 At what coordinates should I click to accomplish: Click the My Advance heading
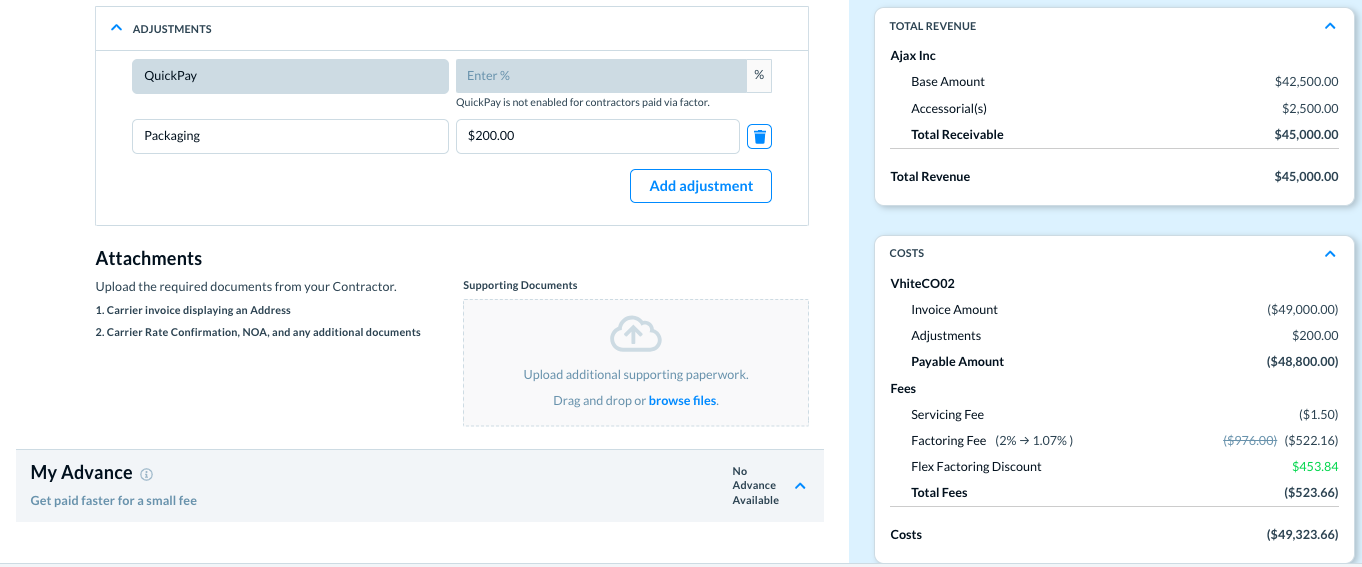click(x=82, y=473)
